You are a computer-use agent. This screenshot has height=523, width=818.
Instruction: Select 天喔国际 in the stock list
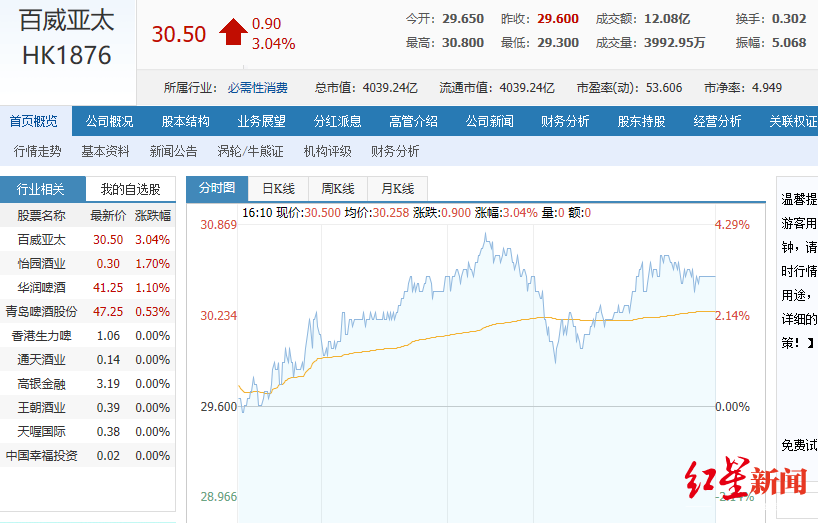[x=41, y=431]
